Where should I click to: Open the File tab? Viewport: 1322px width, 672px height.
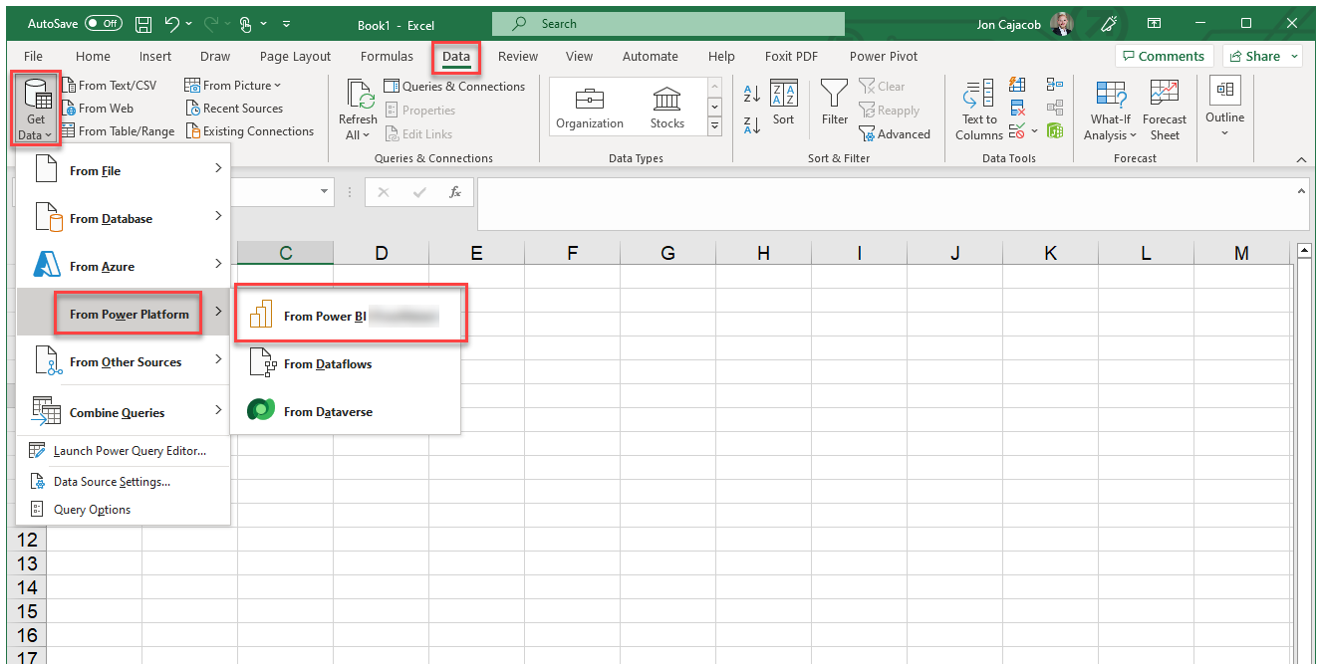pyautogui.click(x=33, y=56)
